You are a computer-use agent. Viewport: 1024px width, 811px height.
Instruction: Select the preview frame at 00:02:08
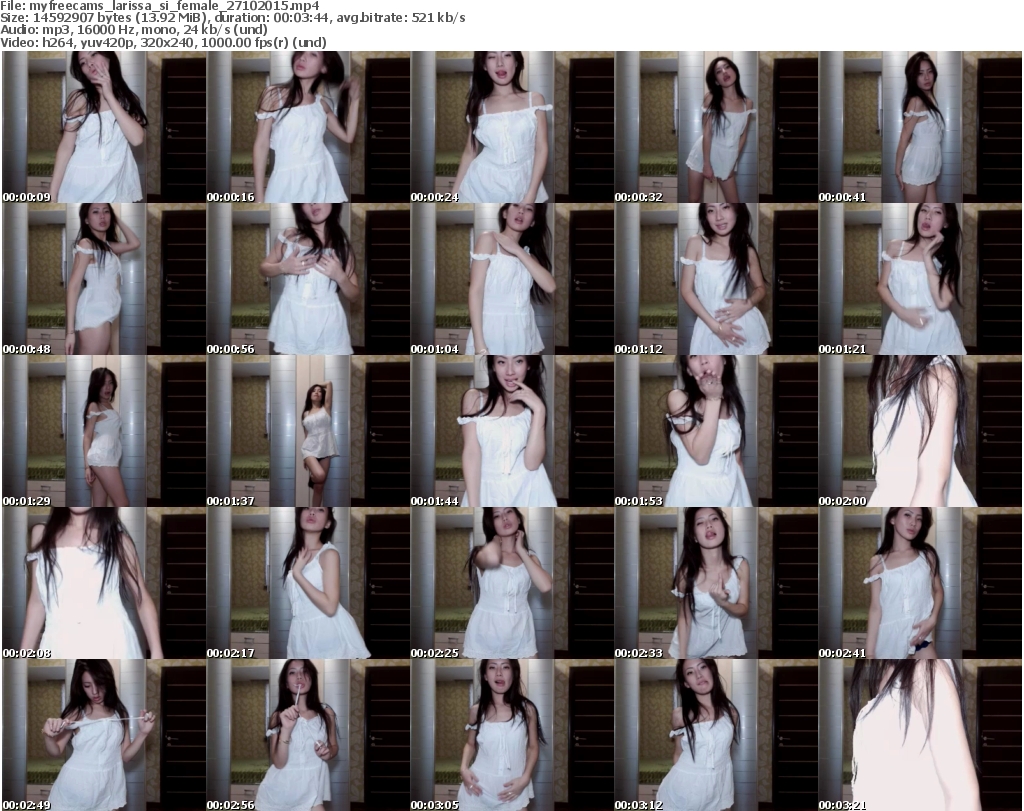(x=103, y=583)
